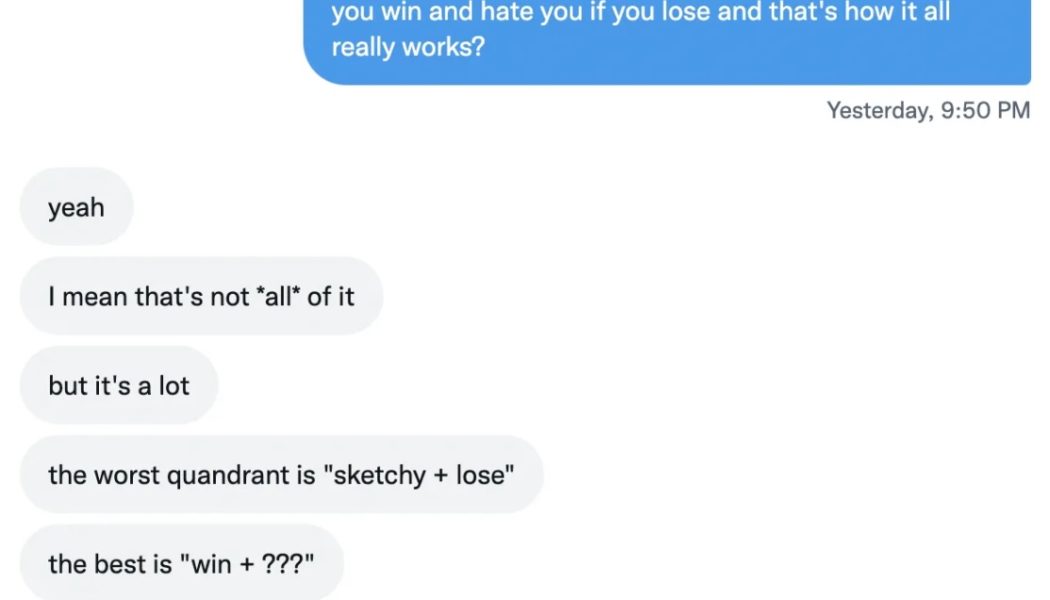The width and height of the screenshot is (1050, 600).
Task: Click the quoted text "sketchy + lose"
Action: pyautogui.click(x=419, y=475)
